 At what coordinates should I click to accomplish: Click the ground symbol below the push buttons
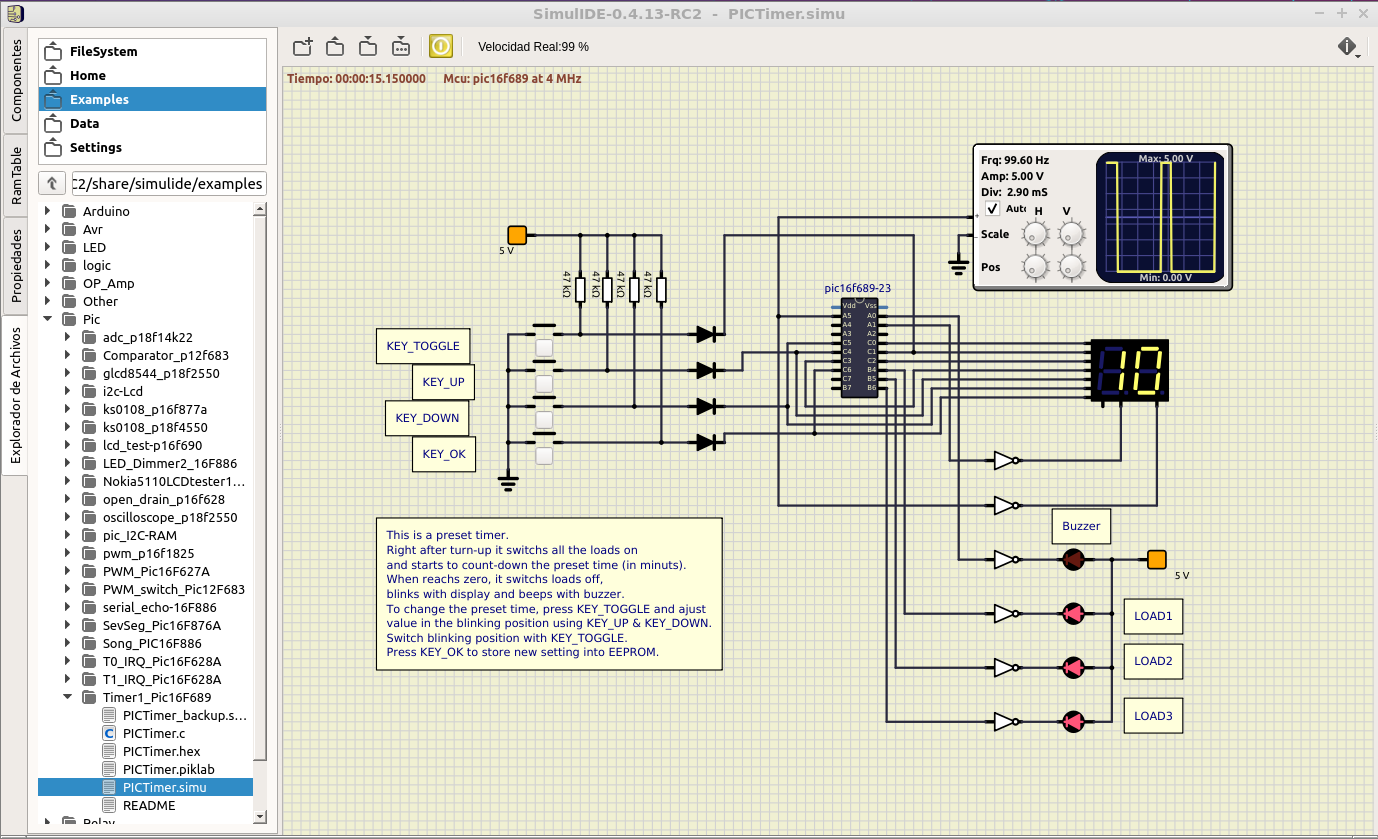pyautogui.click(x=508, y=483)
